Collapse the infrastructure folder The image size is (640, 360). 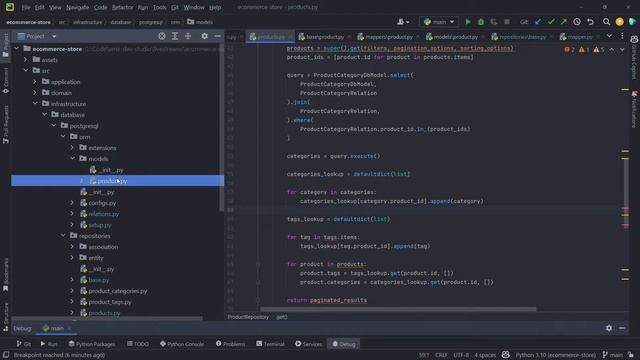[35, 104]
